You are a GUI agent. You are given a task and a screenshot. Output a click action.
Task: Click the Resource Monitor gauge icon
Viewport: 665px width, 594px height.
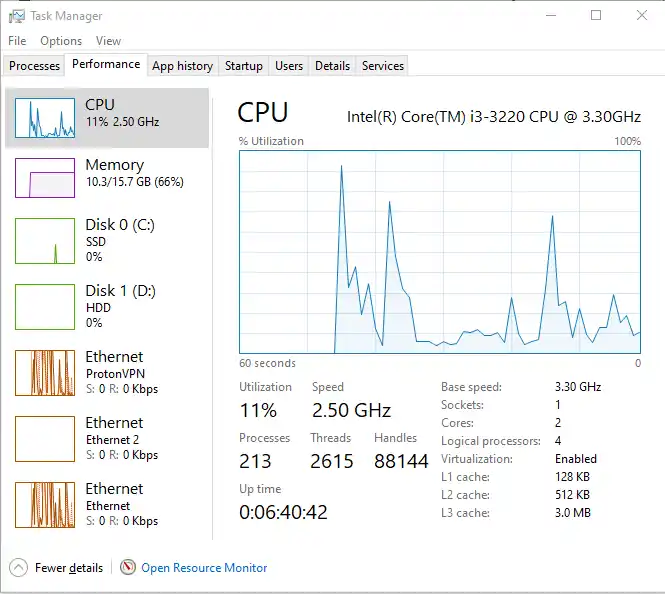128,567
